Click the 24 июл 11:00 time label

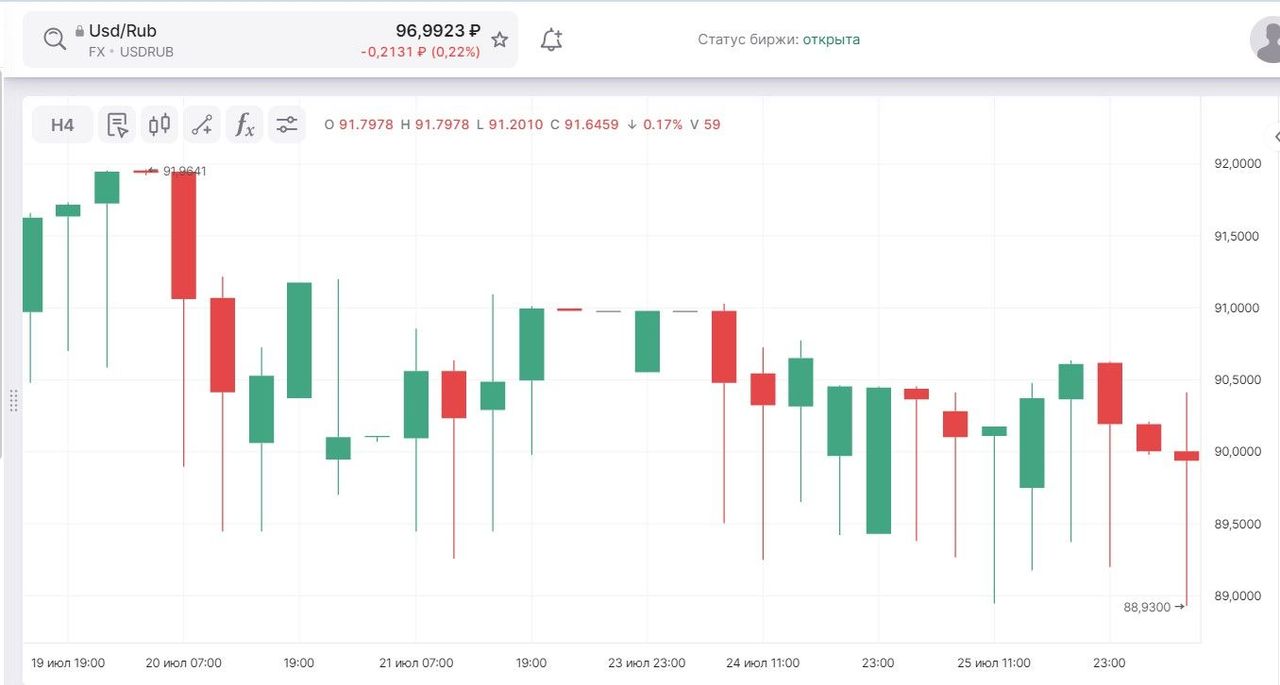point(763,663)
